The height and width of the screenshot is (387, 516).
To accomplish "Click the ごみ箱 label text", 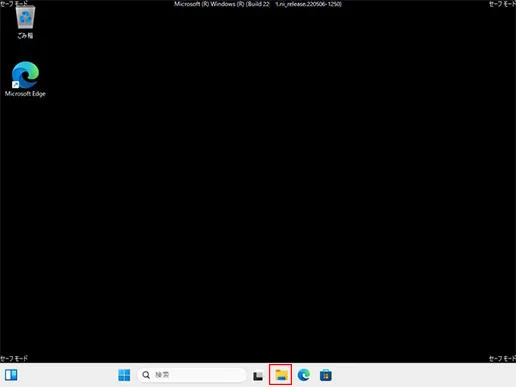I will coord(25,35).
